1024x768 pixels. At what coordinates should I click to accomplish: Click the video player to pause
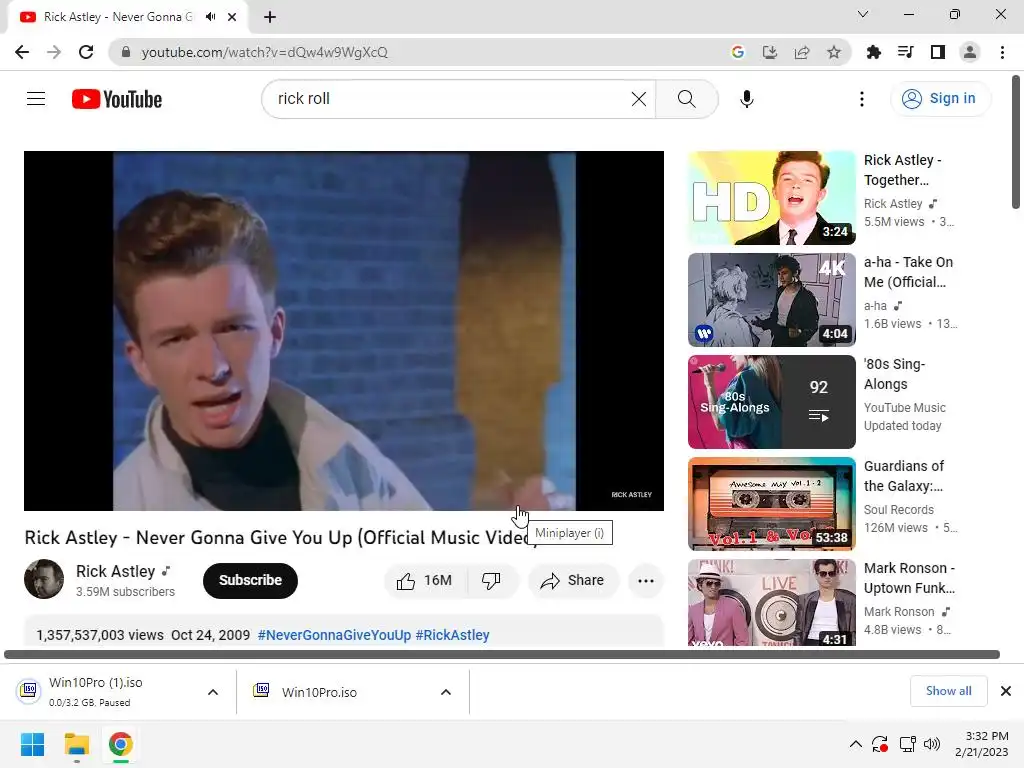tap(344, 330)
